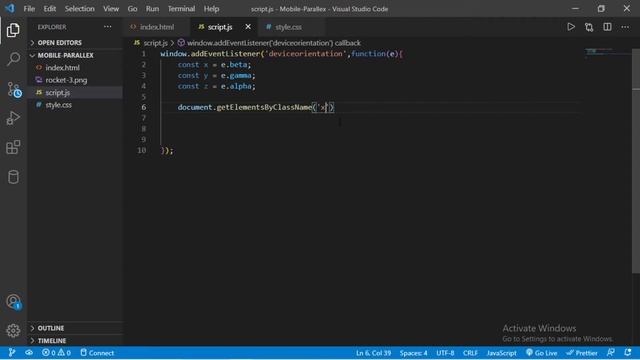Open the Accounts menu icon

click(x=13, y=302)
